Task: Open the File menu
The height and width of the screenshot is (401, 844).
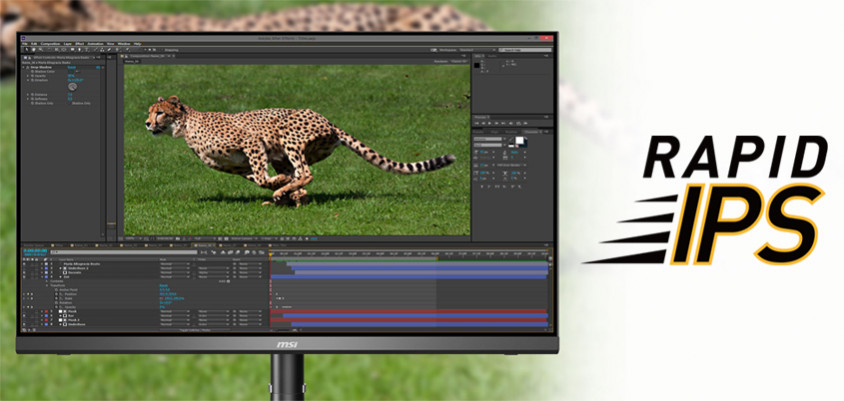Action: [x=25, y=44]
